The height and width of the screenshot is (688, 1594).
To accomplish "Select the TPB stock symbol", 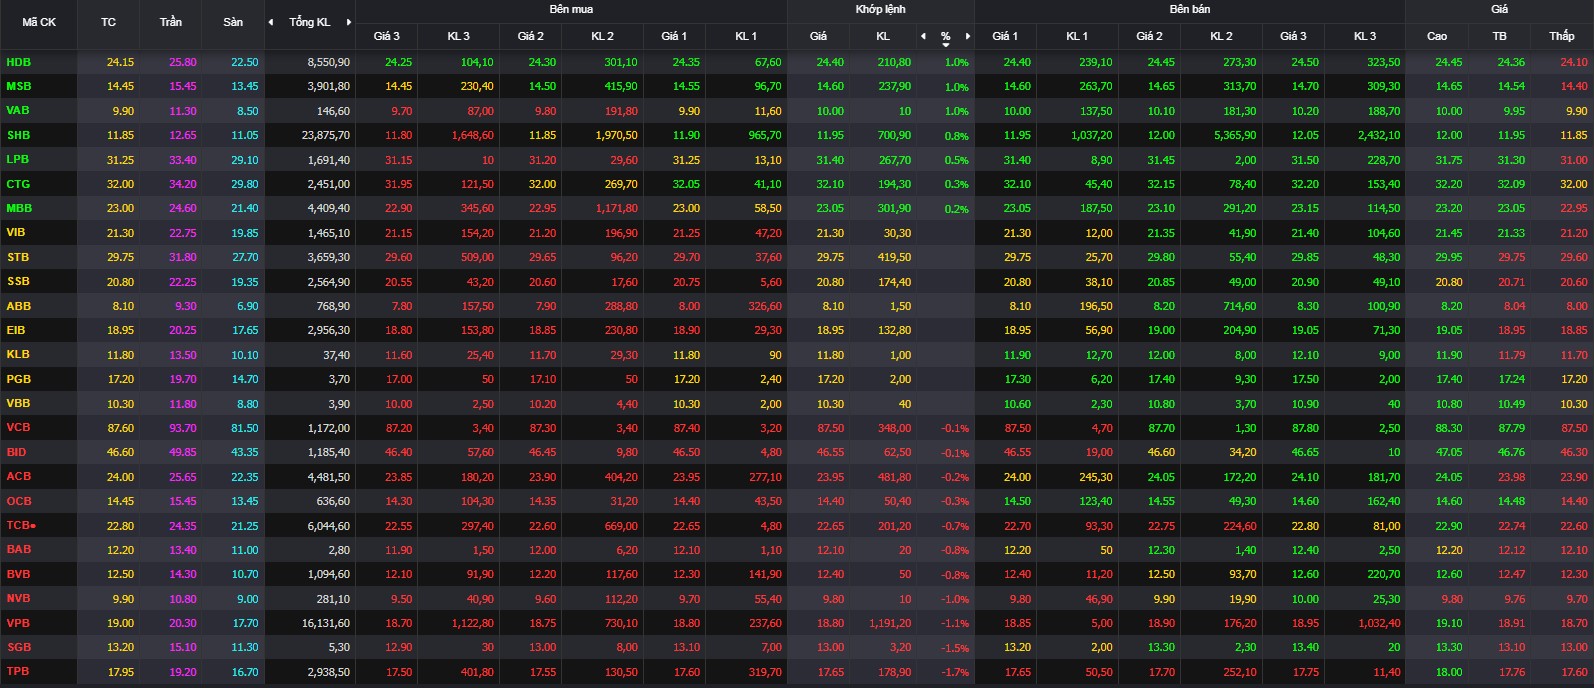I will [x=17, y=672].
